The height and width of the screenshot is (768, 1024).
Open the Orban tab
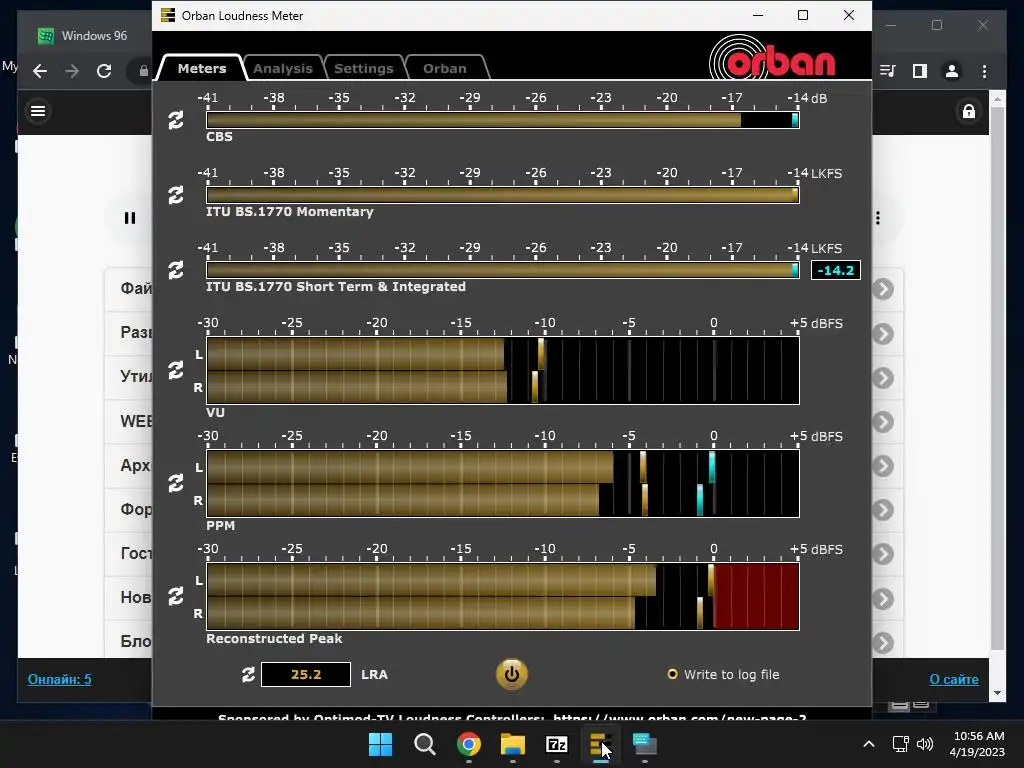(445, 68)
